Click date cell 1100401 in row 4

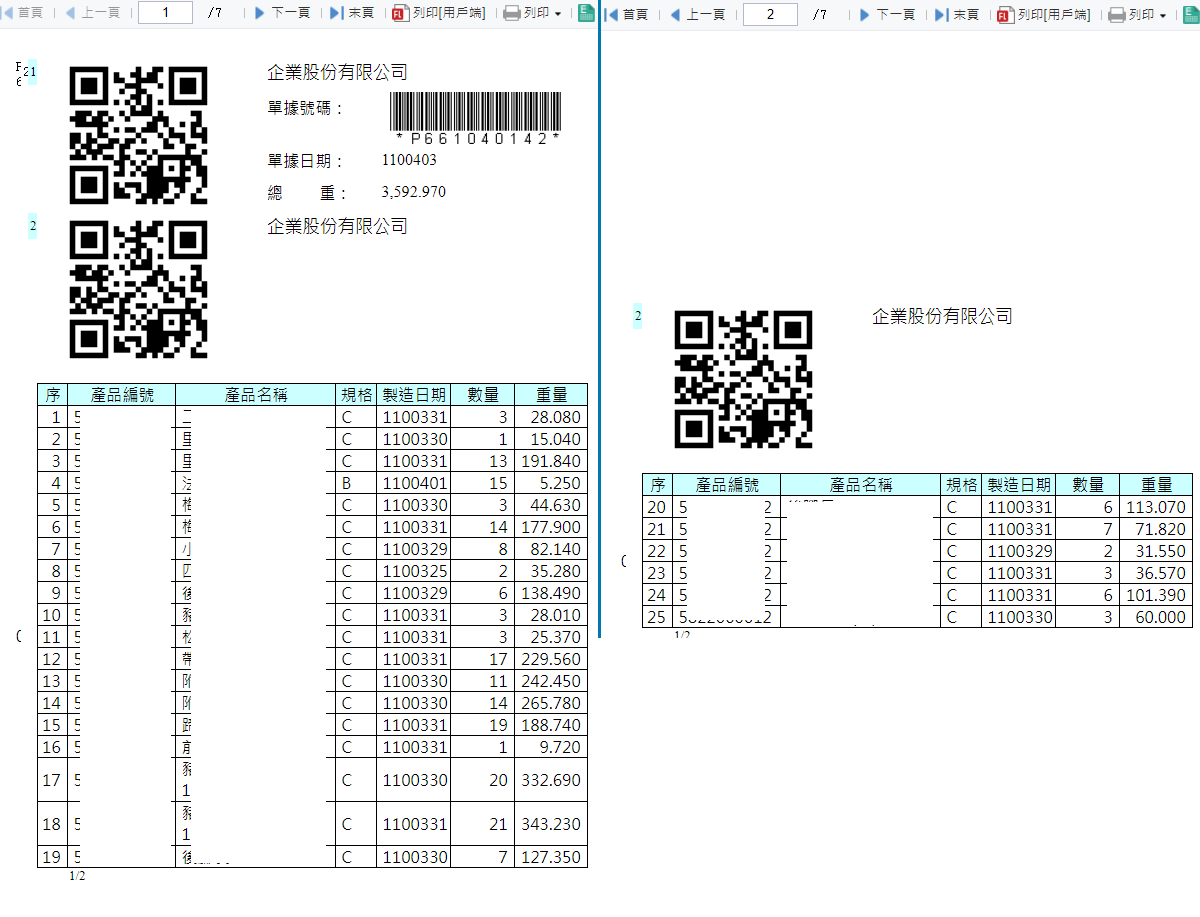point(414,483)
